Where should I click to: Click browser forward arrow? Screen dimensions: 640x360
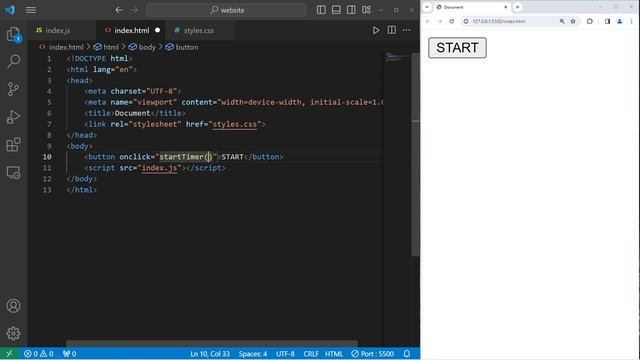440,21
